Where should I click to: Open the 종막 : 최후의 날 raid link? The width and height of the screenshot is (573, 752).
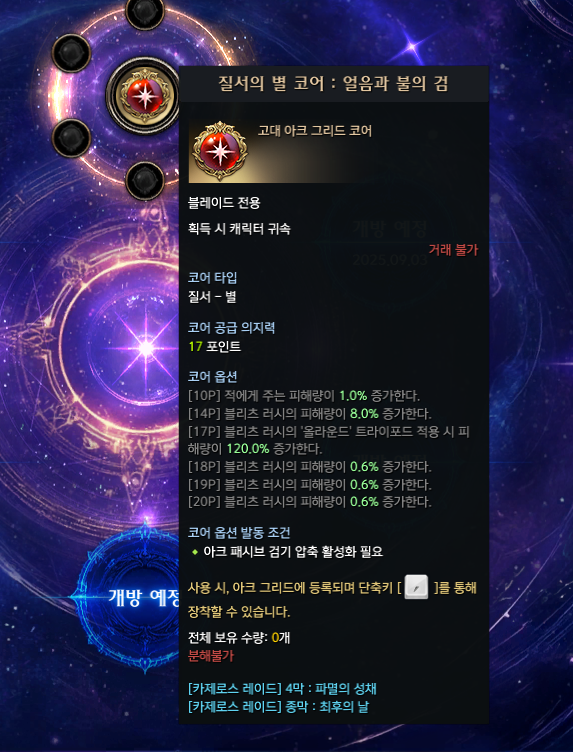click(279, 706)
